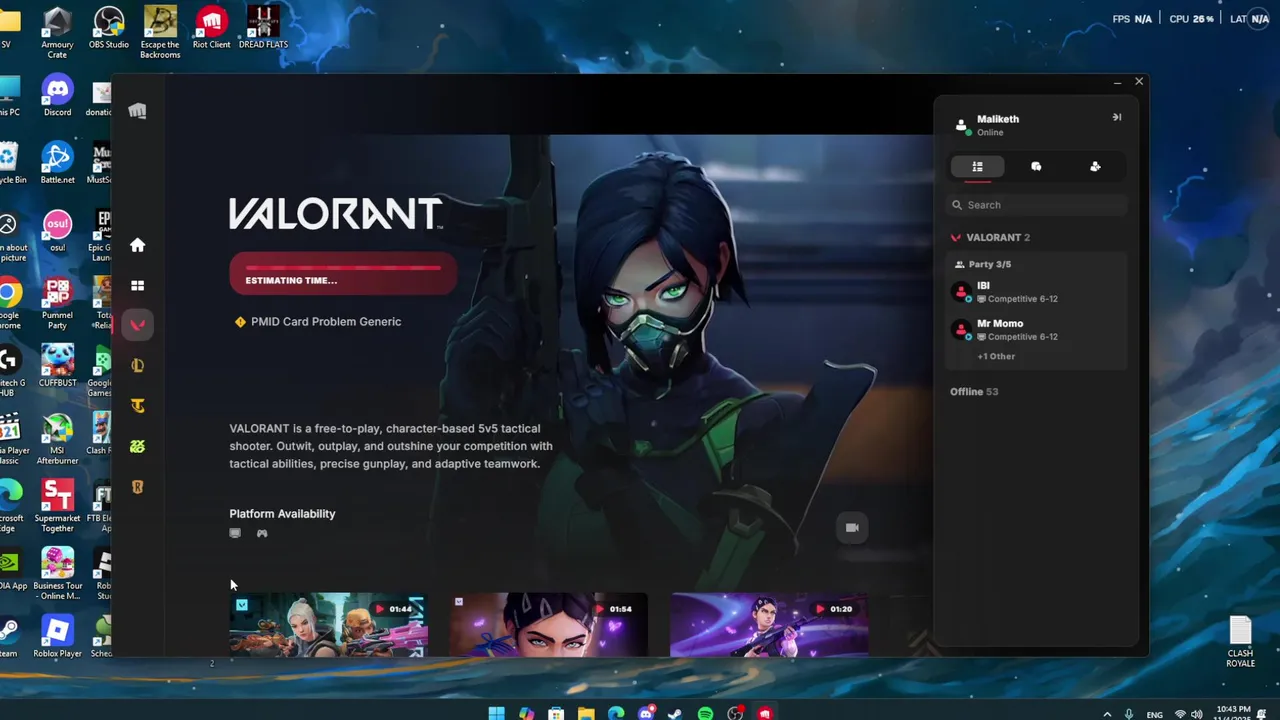Open the Windows Start menu

tap(496, 713)
